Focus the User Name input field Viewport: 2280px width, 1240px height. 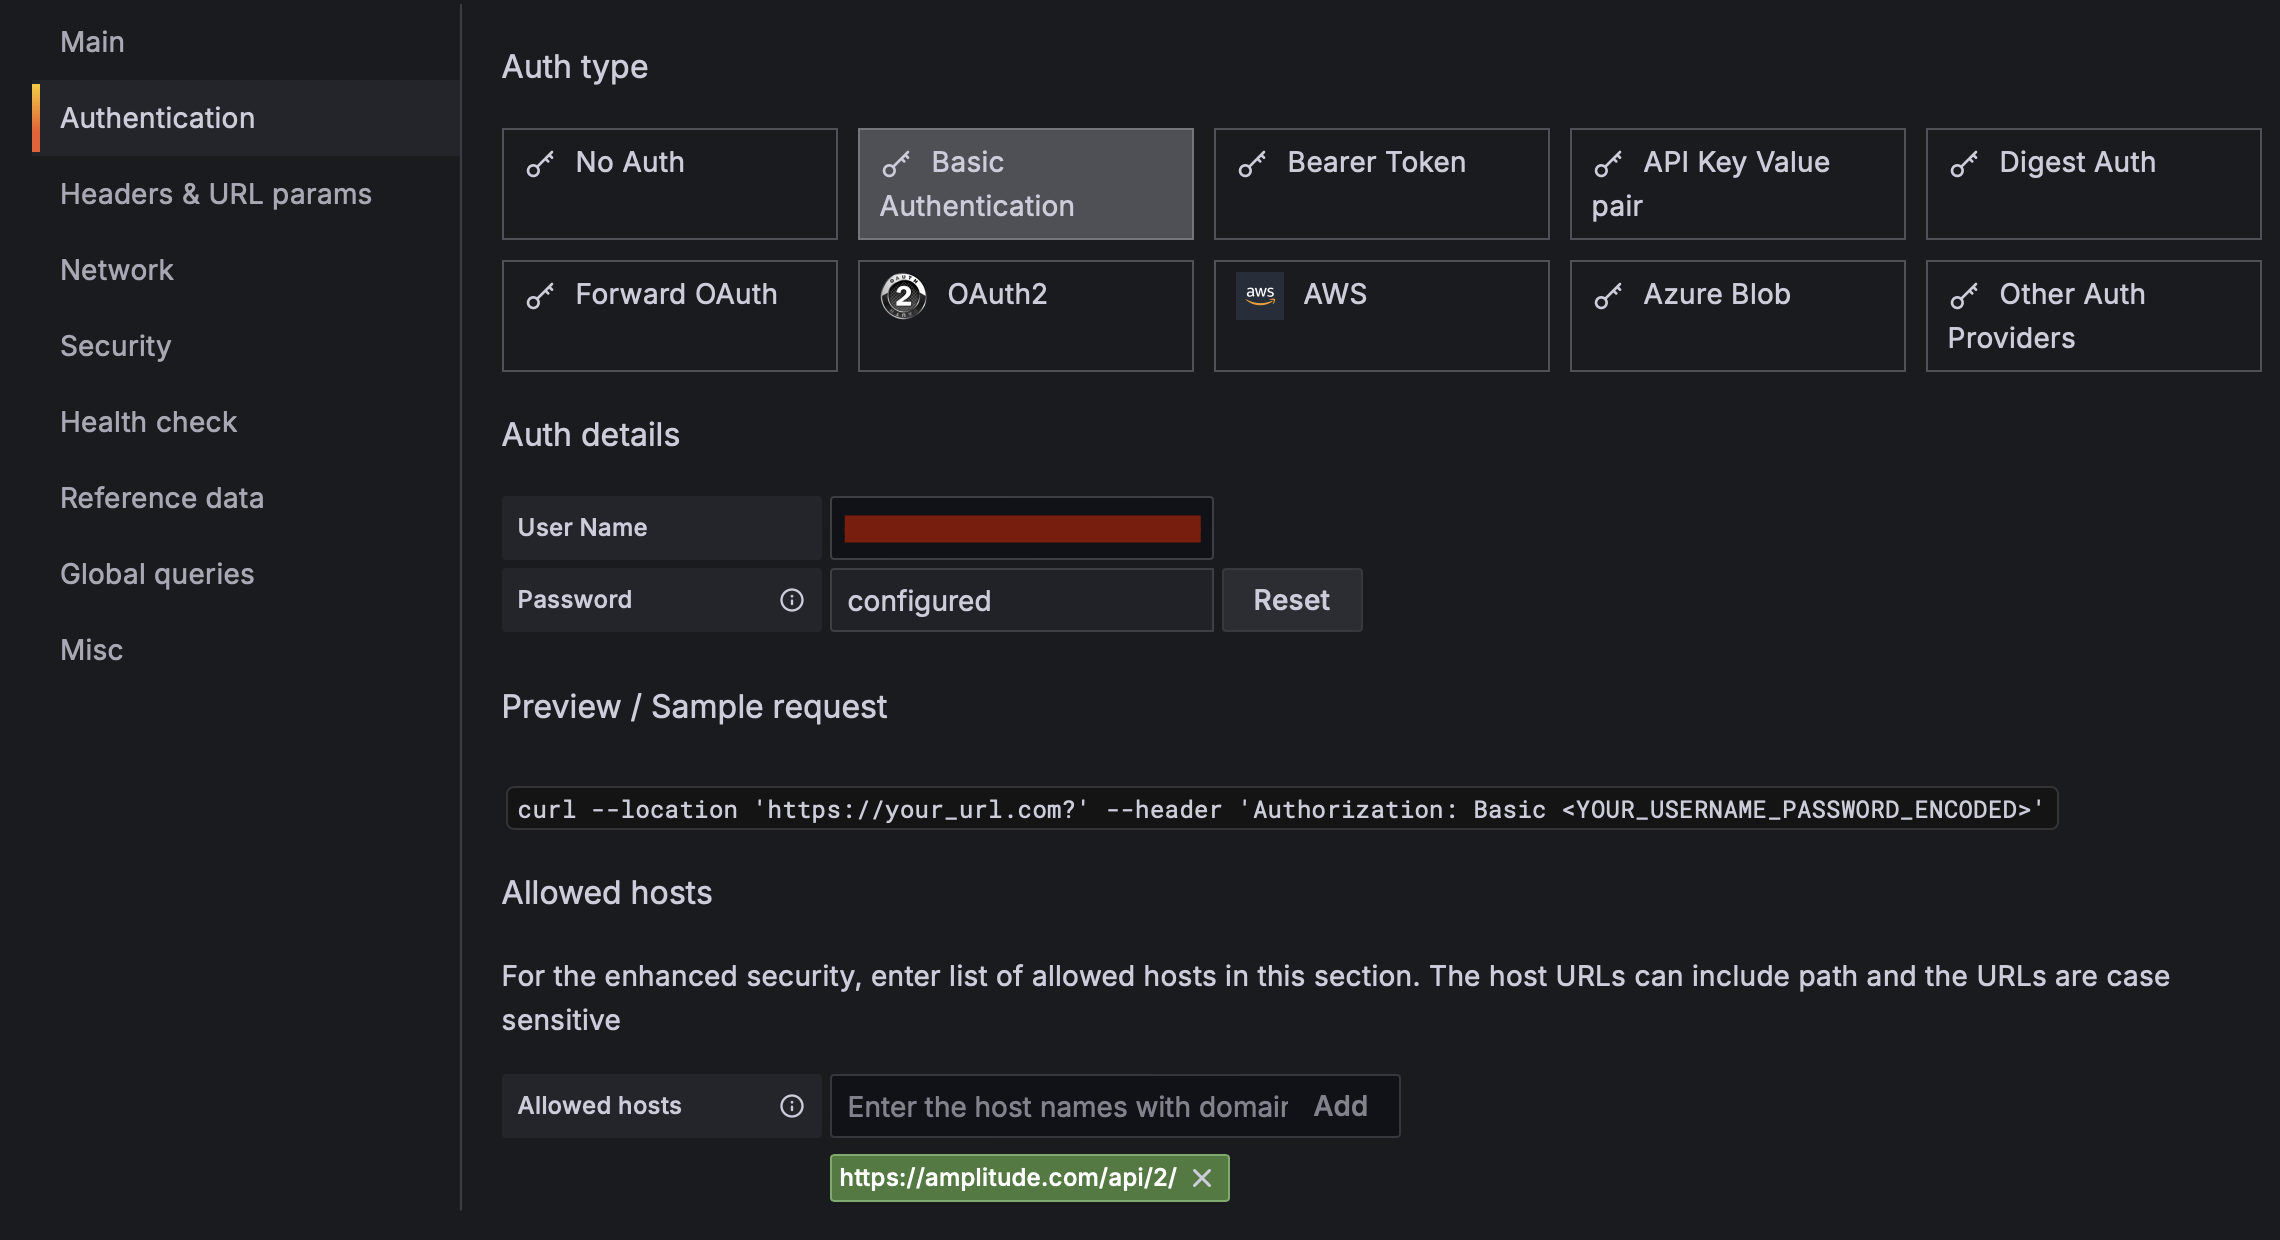pyautogui.click(x=1021, y=528)
